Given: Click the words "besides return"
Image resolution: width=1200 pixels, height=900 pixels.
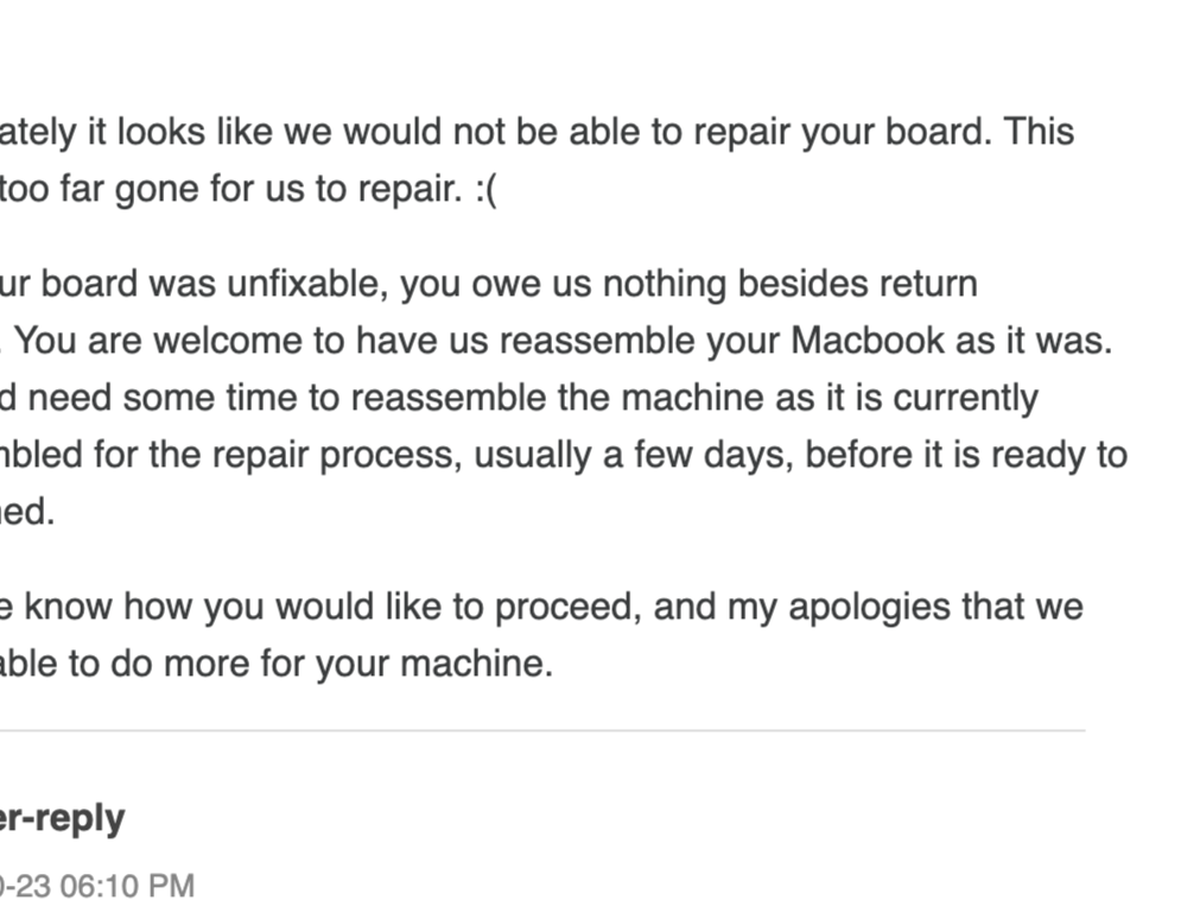Looking at the screenshot, I should coord(857,284).
